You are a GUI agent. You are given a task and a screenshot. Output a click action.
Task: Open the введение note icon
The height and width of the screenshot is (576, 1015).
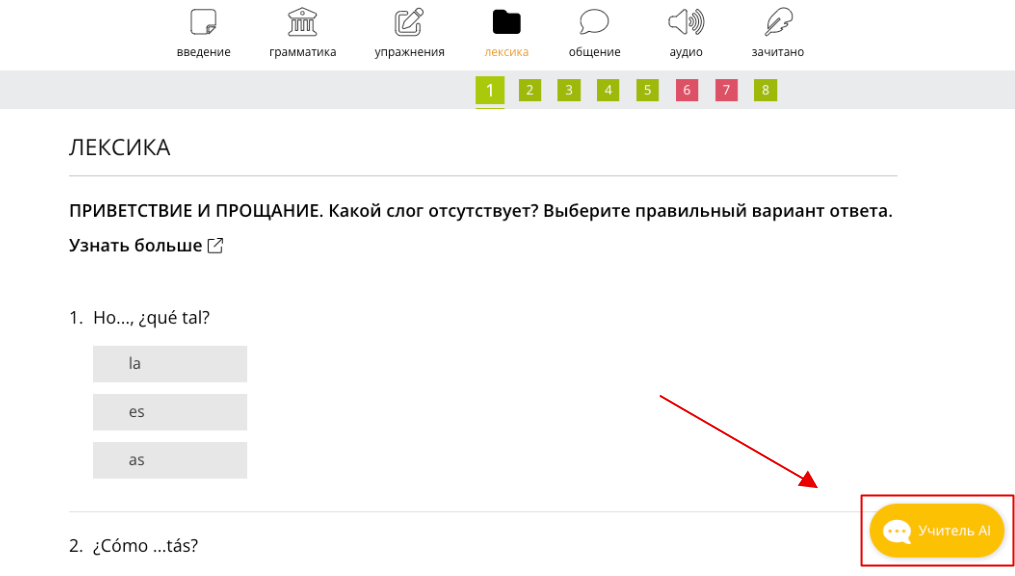[x=203, y=22]
